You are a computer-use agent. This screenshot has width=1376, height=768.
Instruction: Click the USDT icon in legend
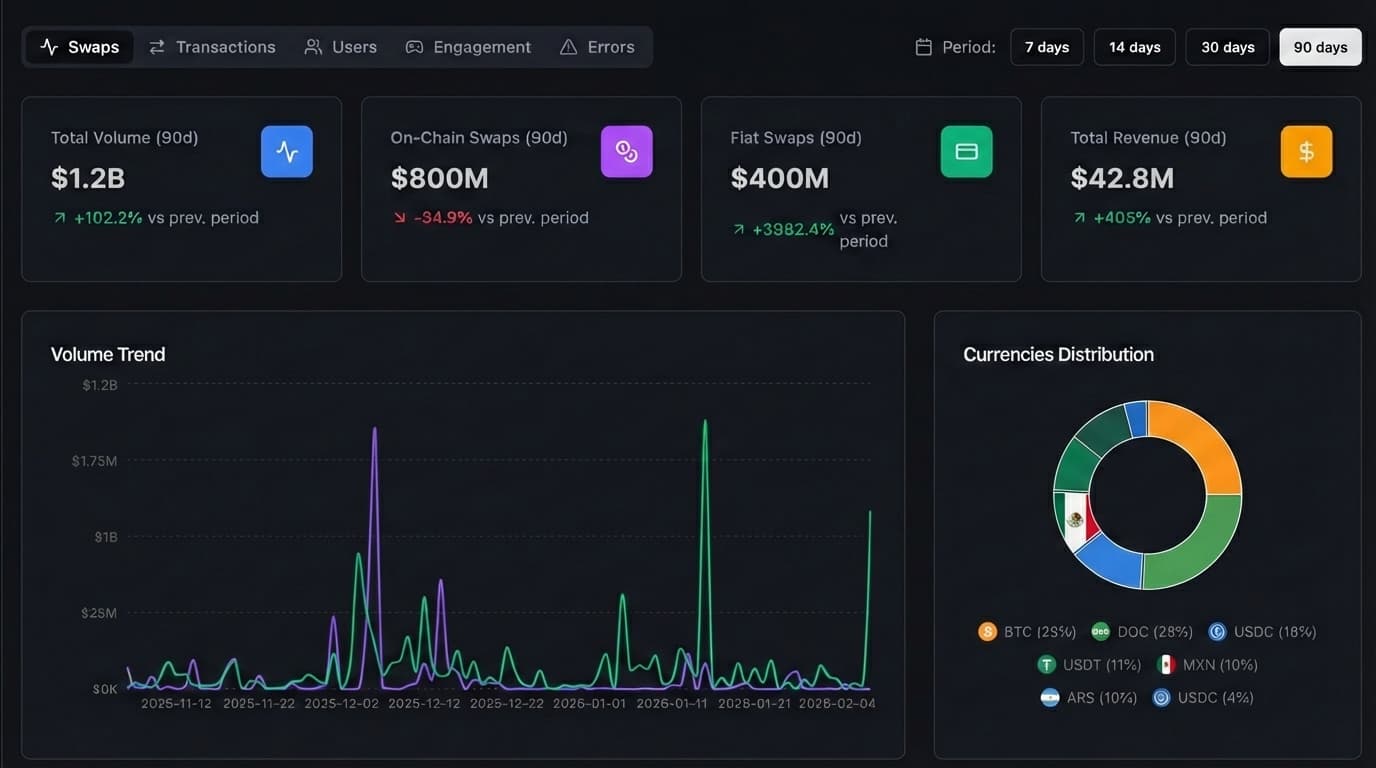(1047, 665)
